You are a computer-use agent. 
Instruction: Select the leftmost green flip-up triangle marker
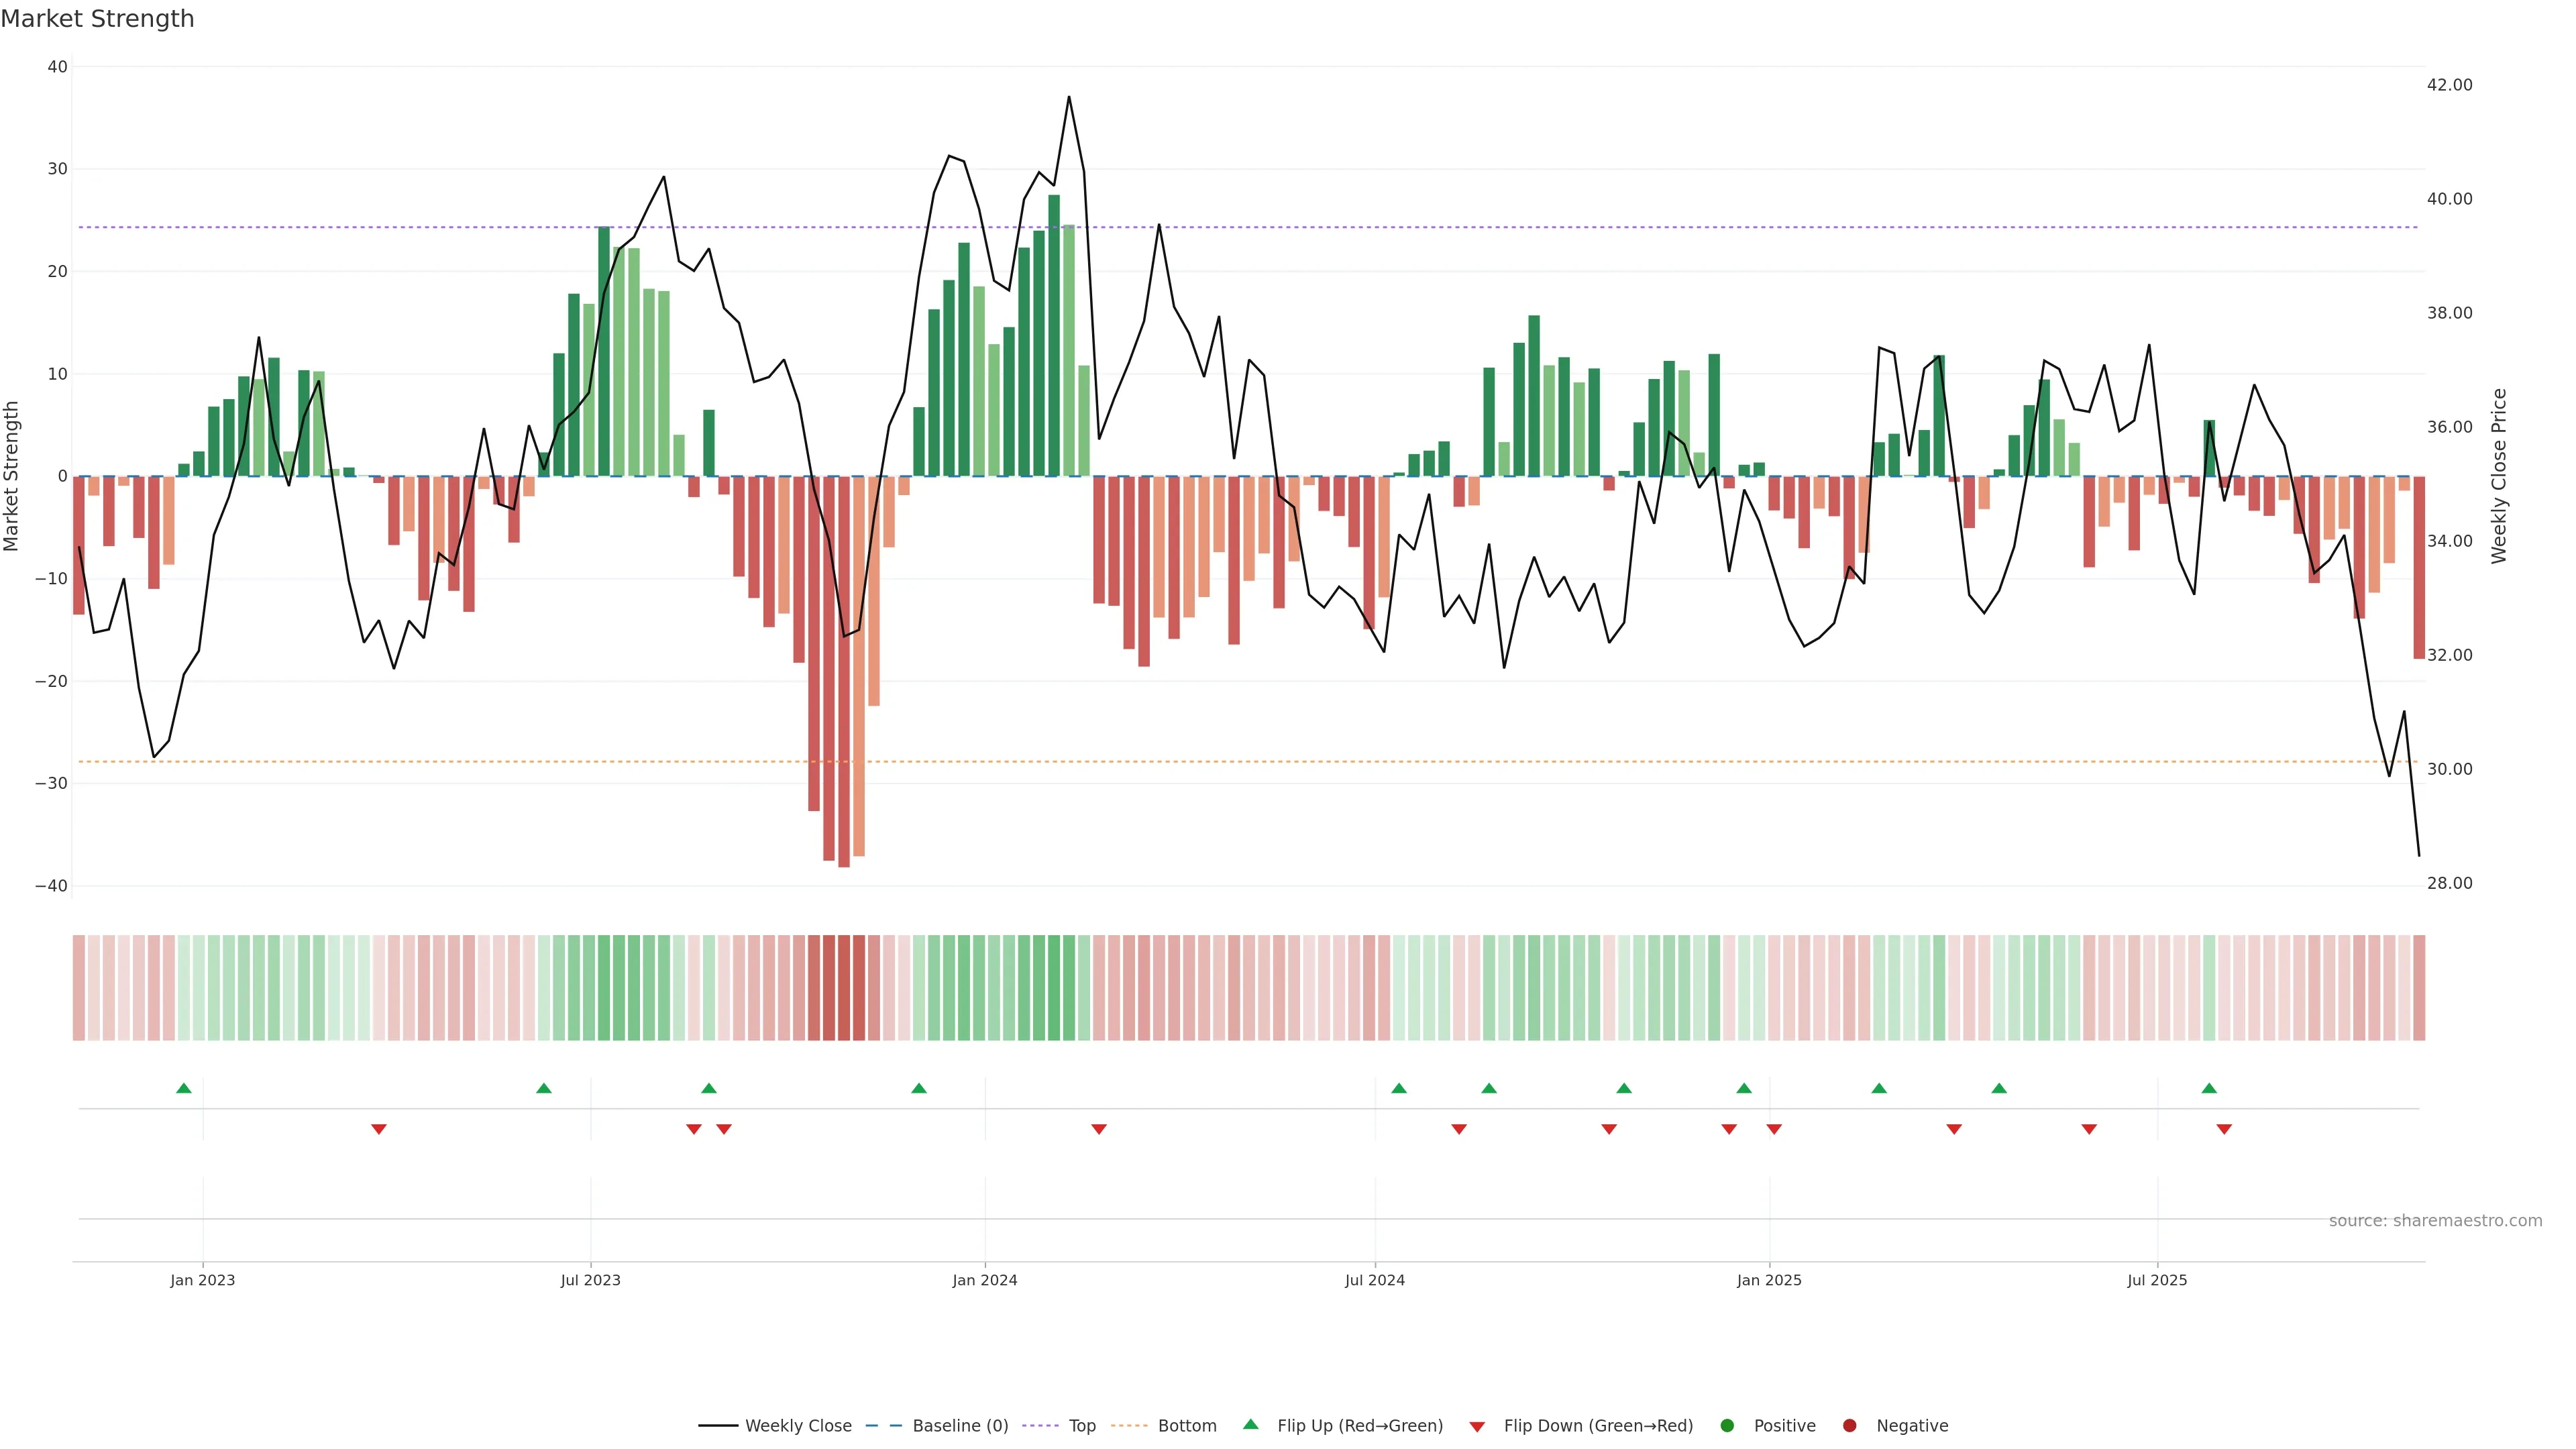coord(184,1088)
